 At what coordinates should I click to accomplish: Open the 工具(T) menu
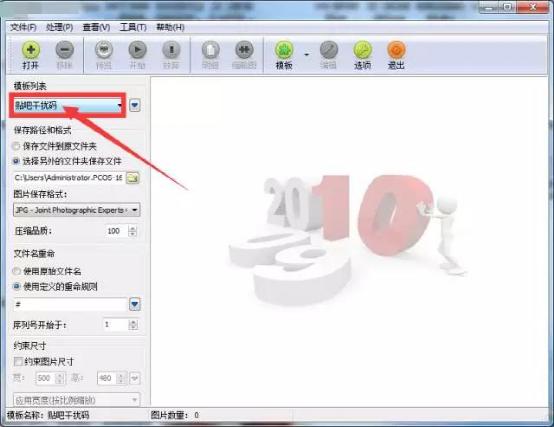[133, 27]
